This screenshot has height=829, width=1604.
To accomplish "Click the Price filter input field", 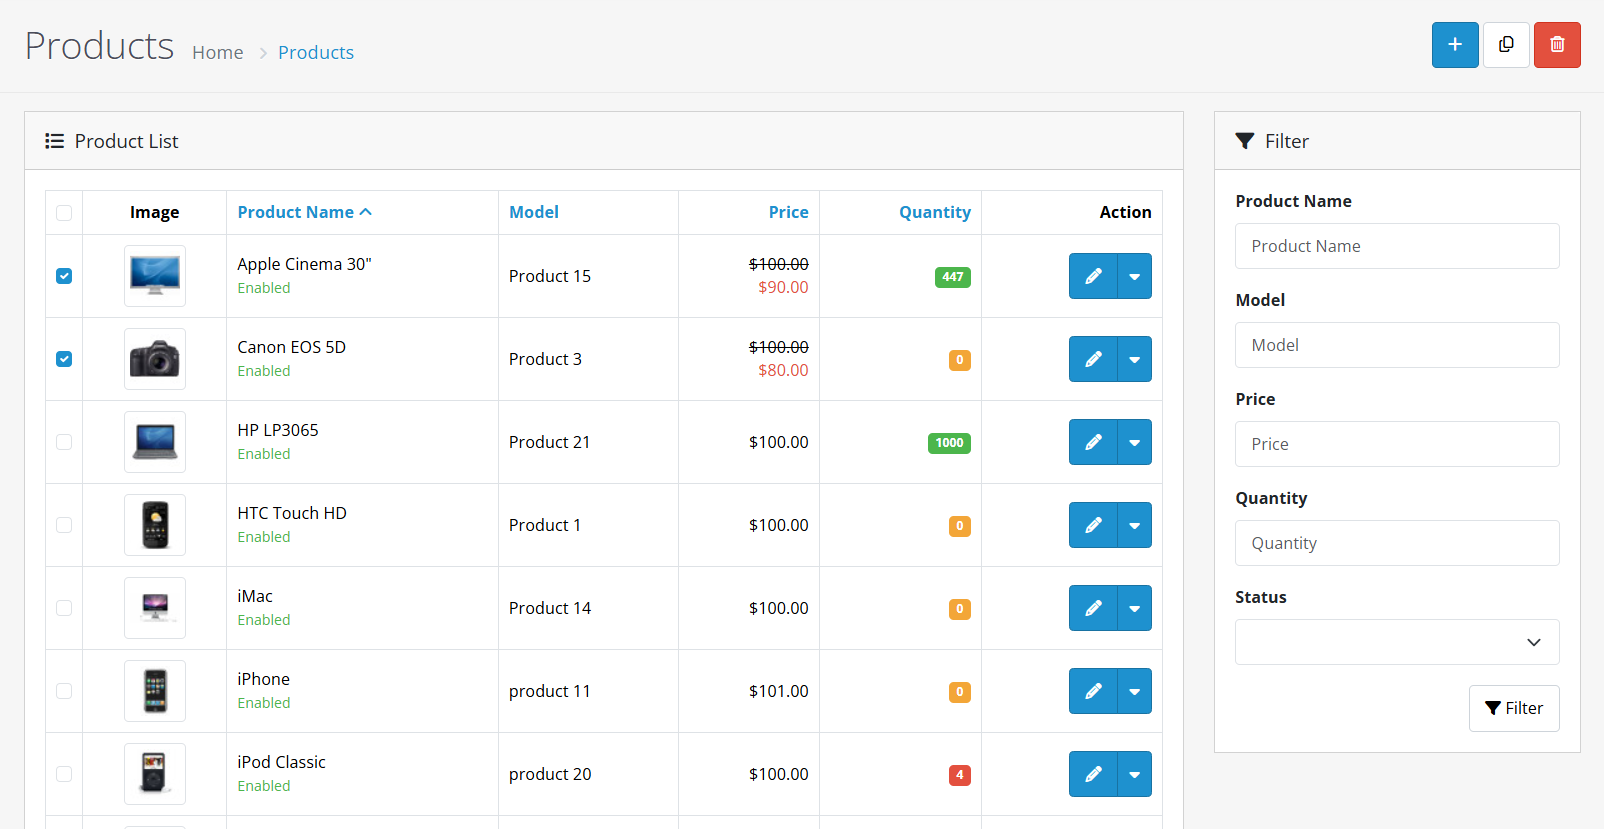I will (1397, 444).
